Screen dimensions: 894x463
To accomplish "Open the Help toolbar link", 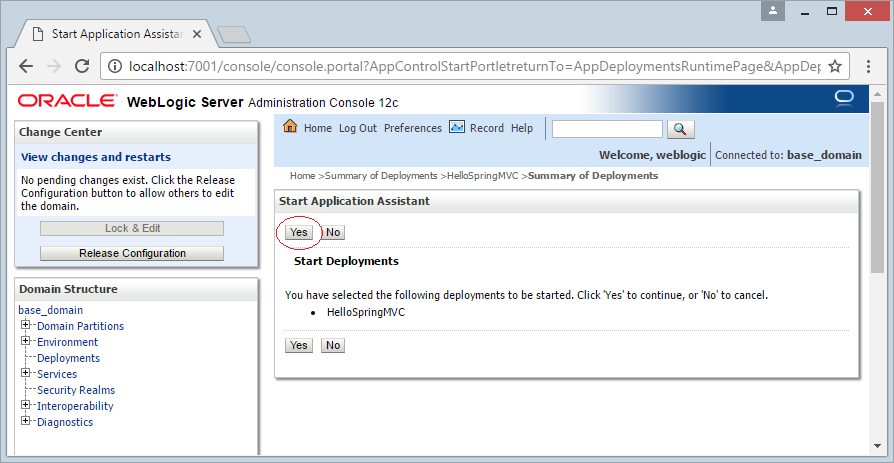I will [522, 128].
